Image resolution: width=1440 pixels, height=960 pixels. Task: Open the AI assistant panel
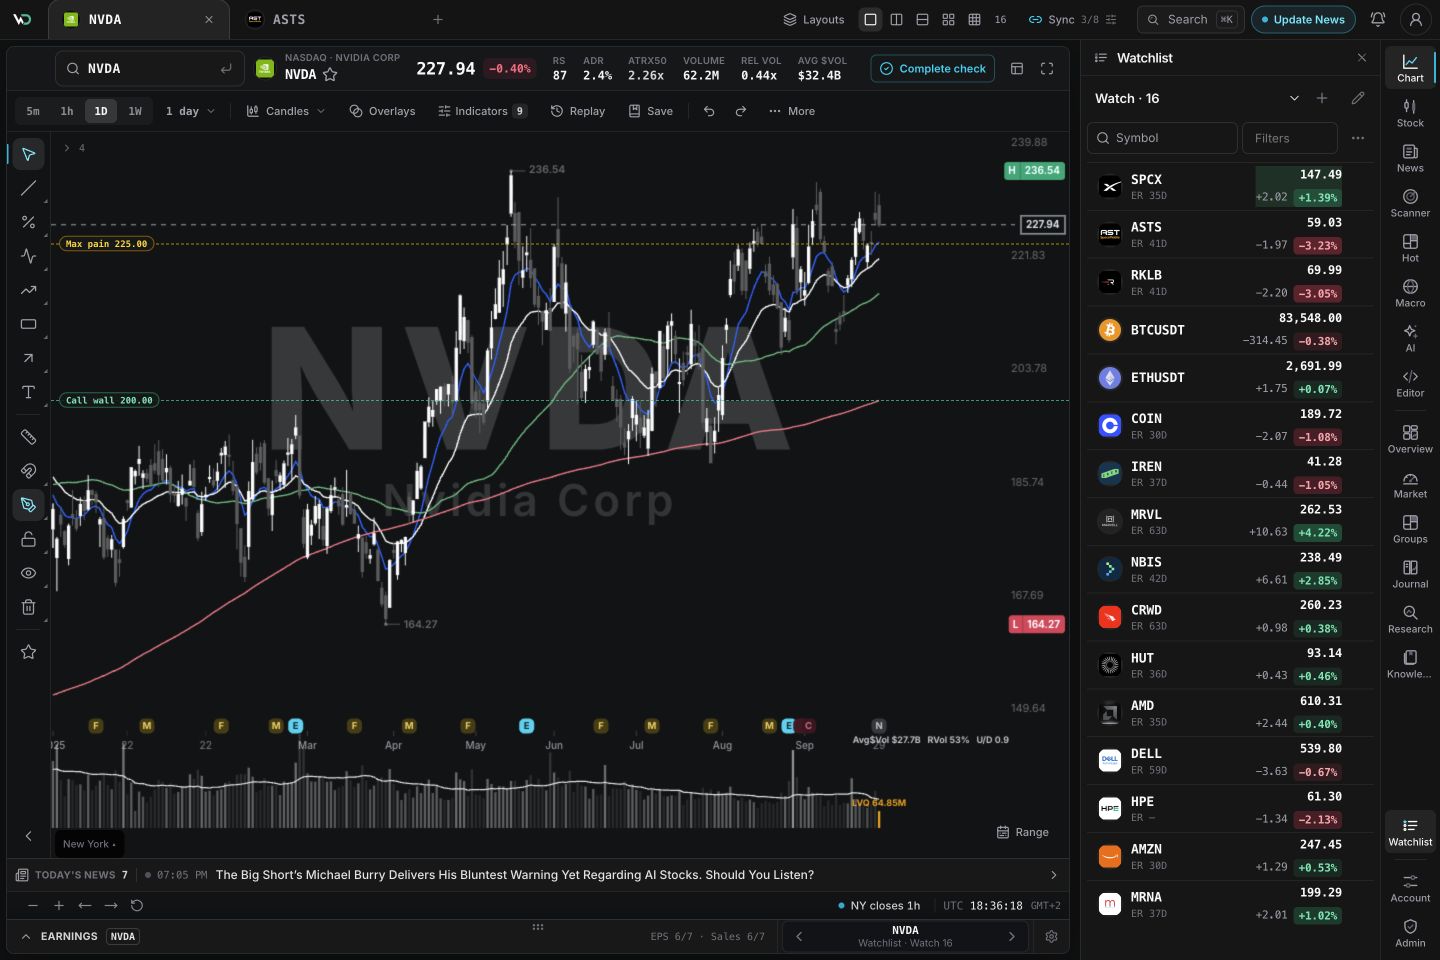click(1410, 338)
